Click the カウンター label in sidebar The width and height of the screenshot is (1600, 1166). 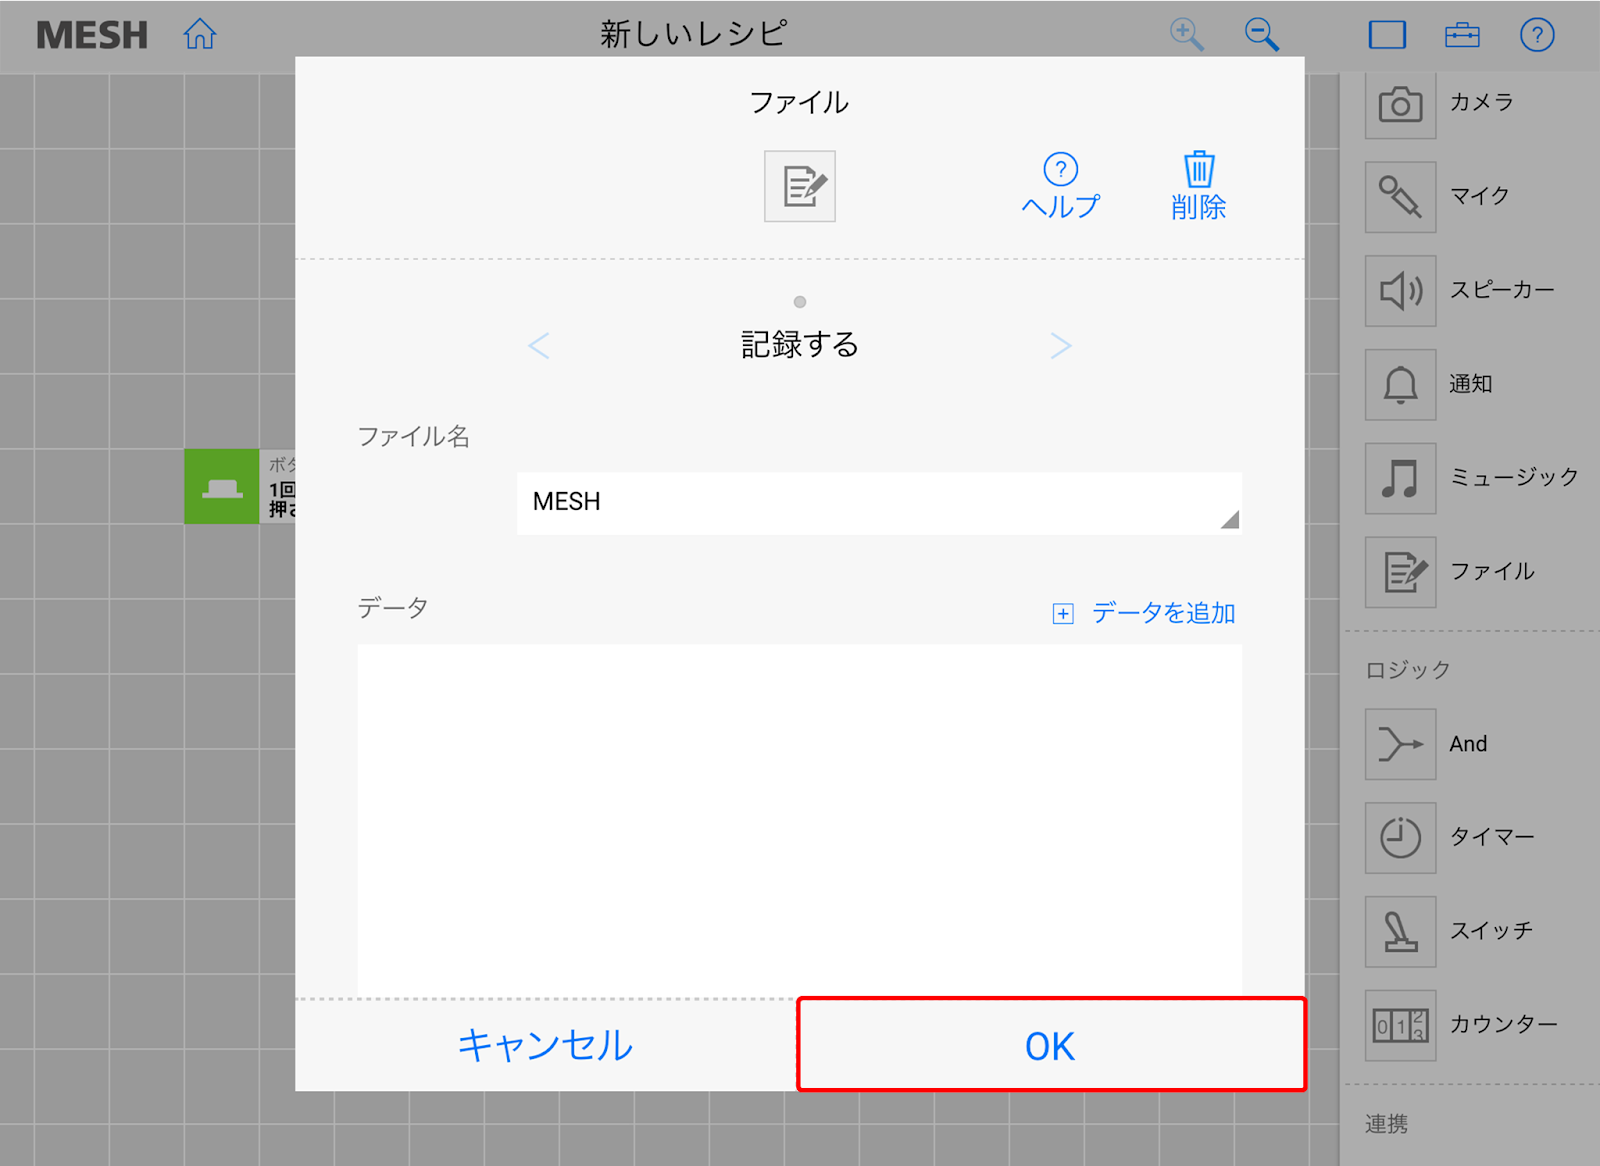1504,1025
